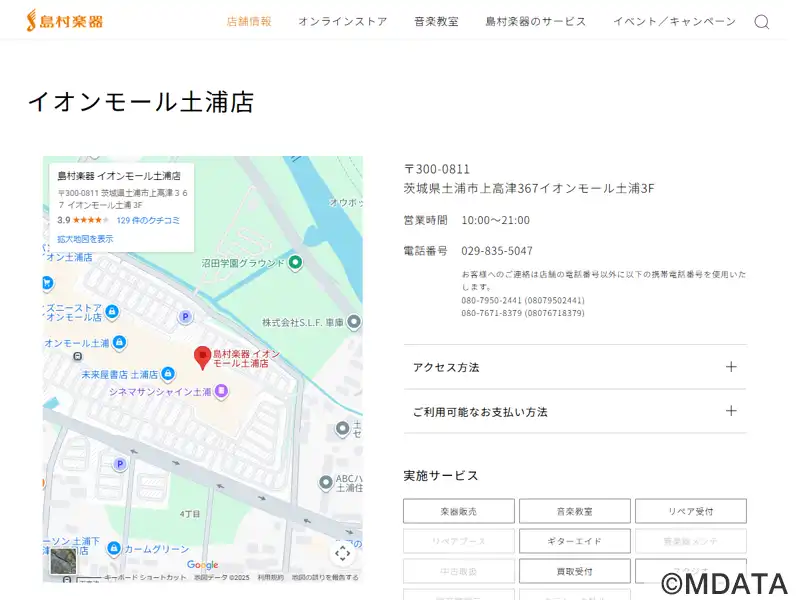Viewport: 800px width, 600px height.
Task: Open the 音楽教室 navigation item
Action: [436, 21]
